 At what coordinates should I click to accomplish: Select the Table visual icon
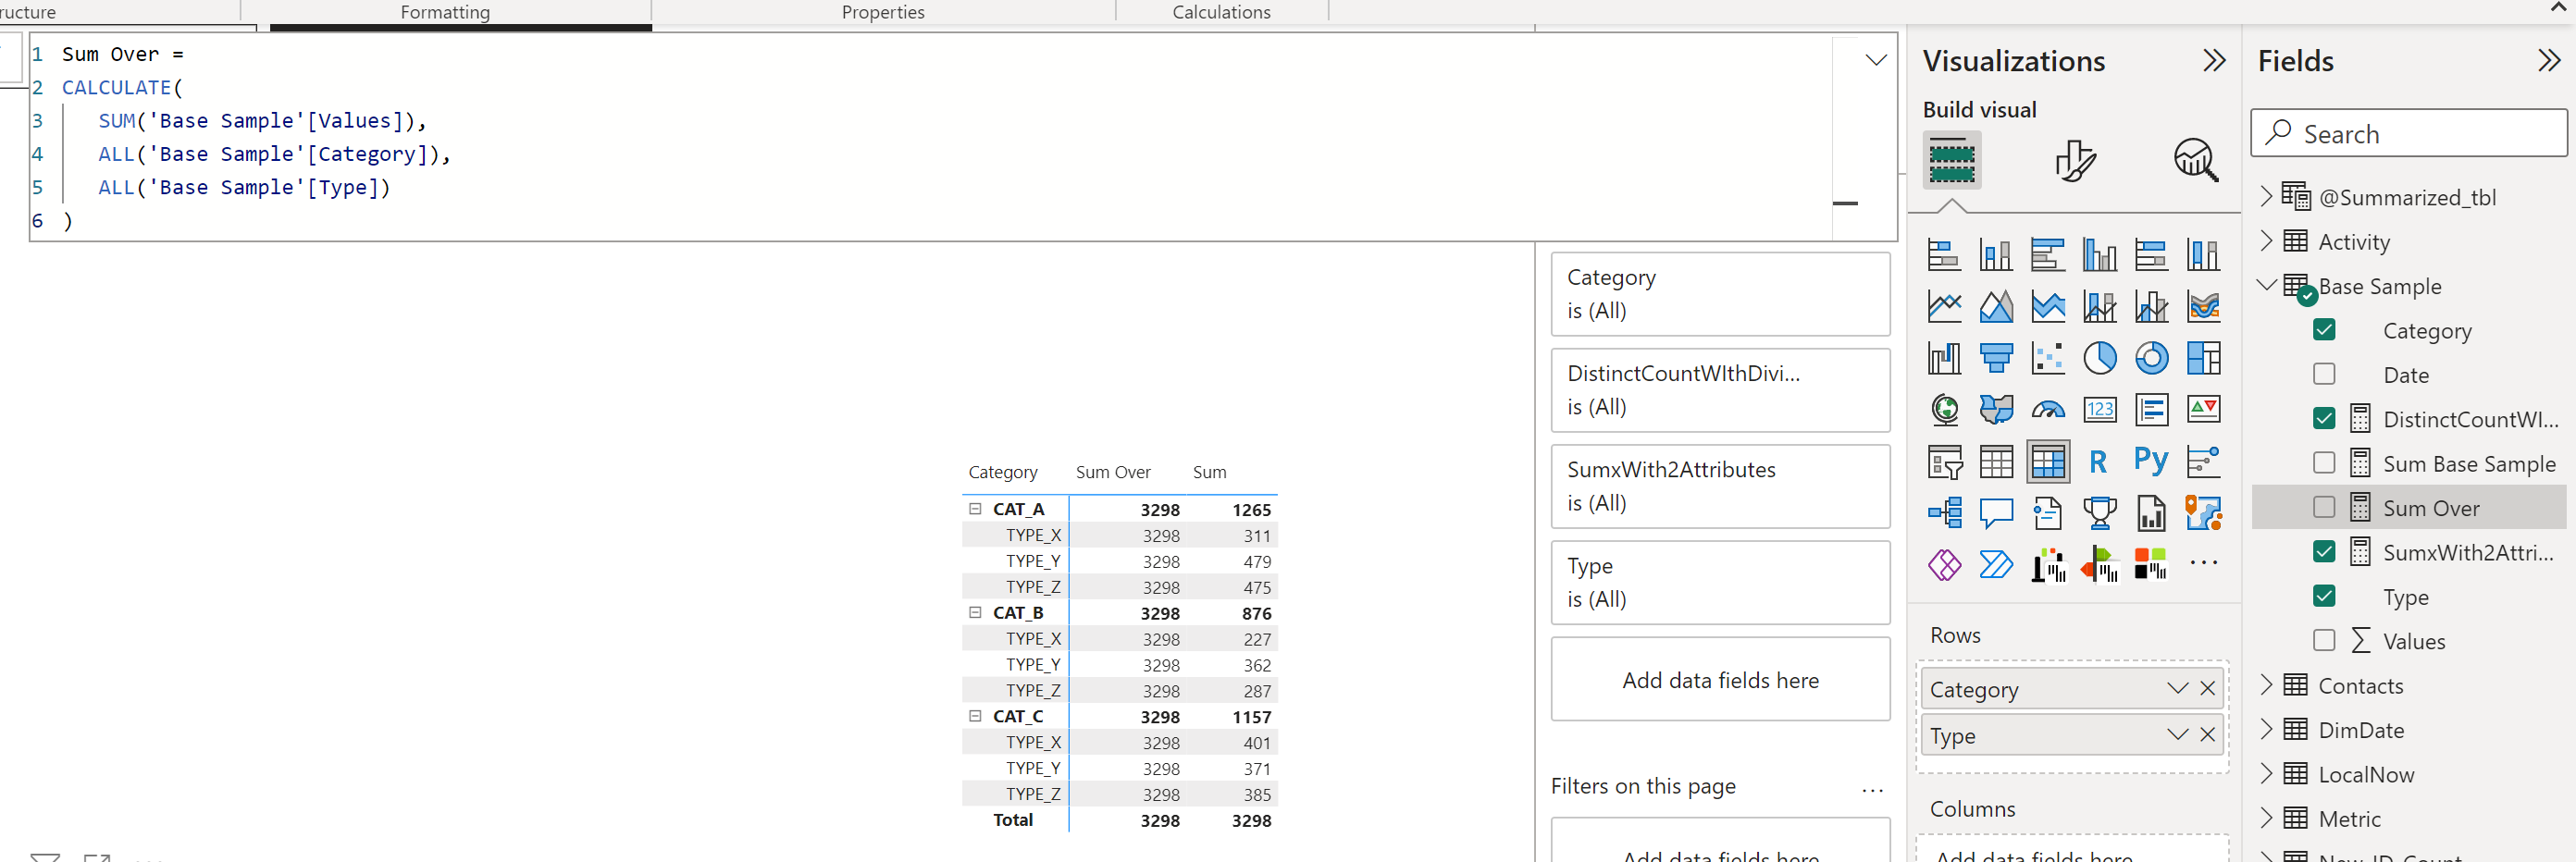(1996, 461)
